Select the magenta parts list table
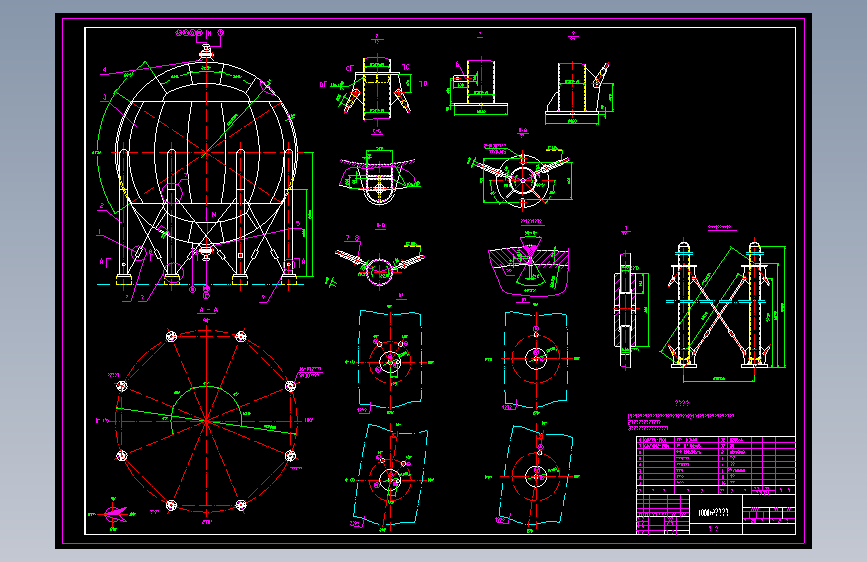Viewport: 867px width, 562px height. click(716, 465)
